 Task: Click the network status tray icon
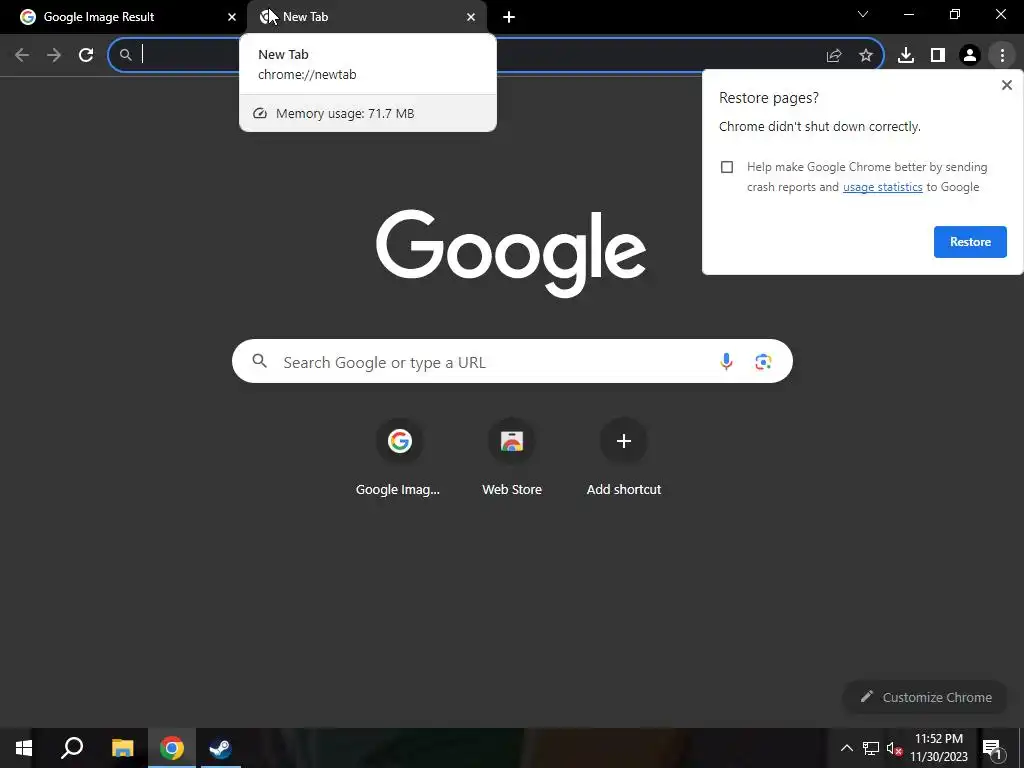[x=871, y=748]
